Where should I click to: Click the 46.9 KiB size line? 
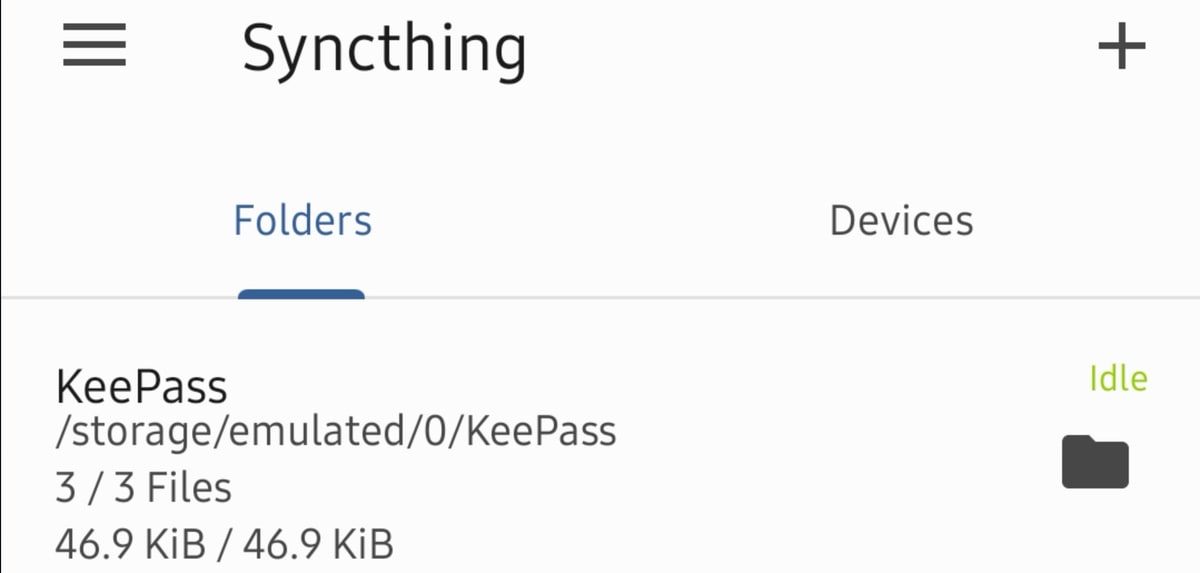pyautogui.click(x=224, y=545)
